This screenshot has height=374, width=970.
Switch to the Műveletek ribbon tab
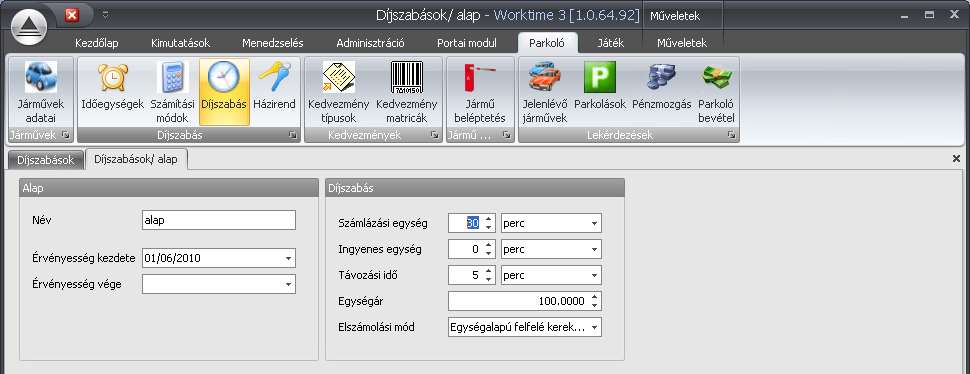(x=682, y=43)
